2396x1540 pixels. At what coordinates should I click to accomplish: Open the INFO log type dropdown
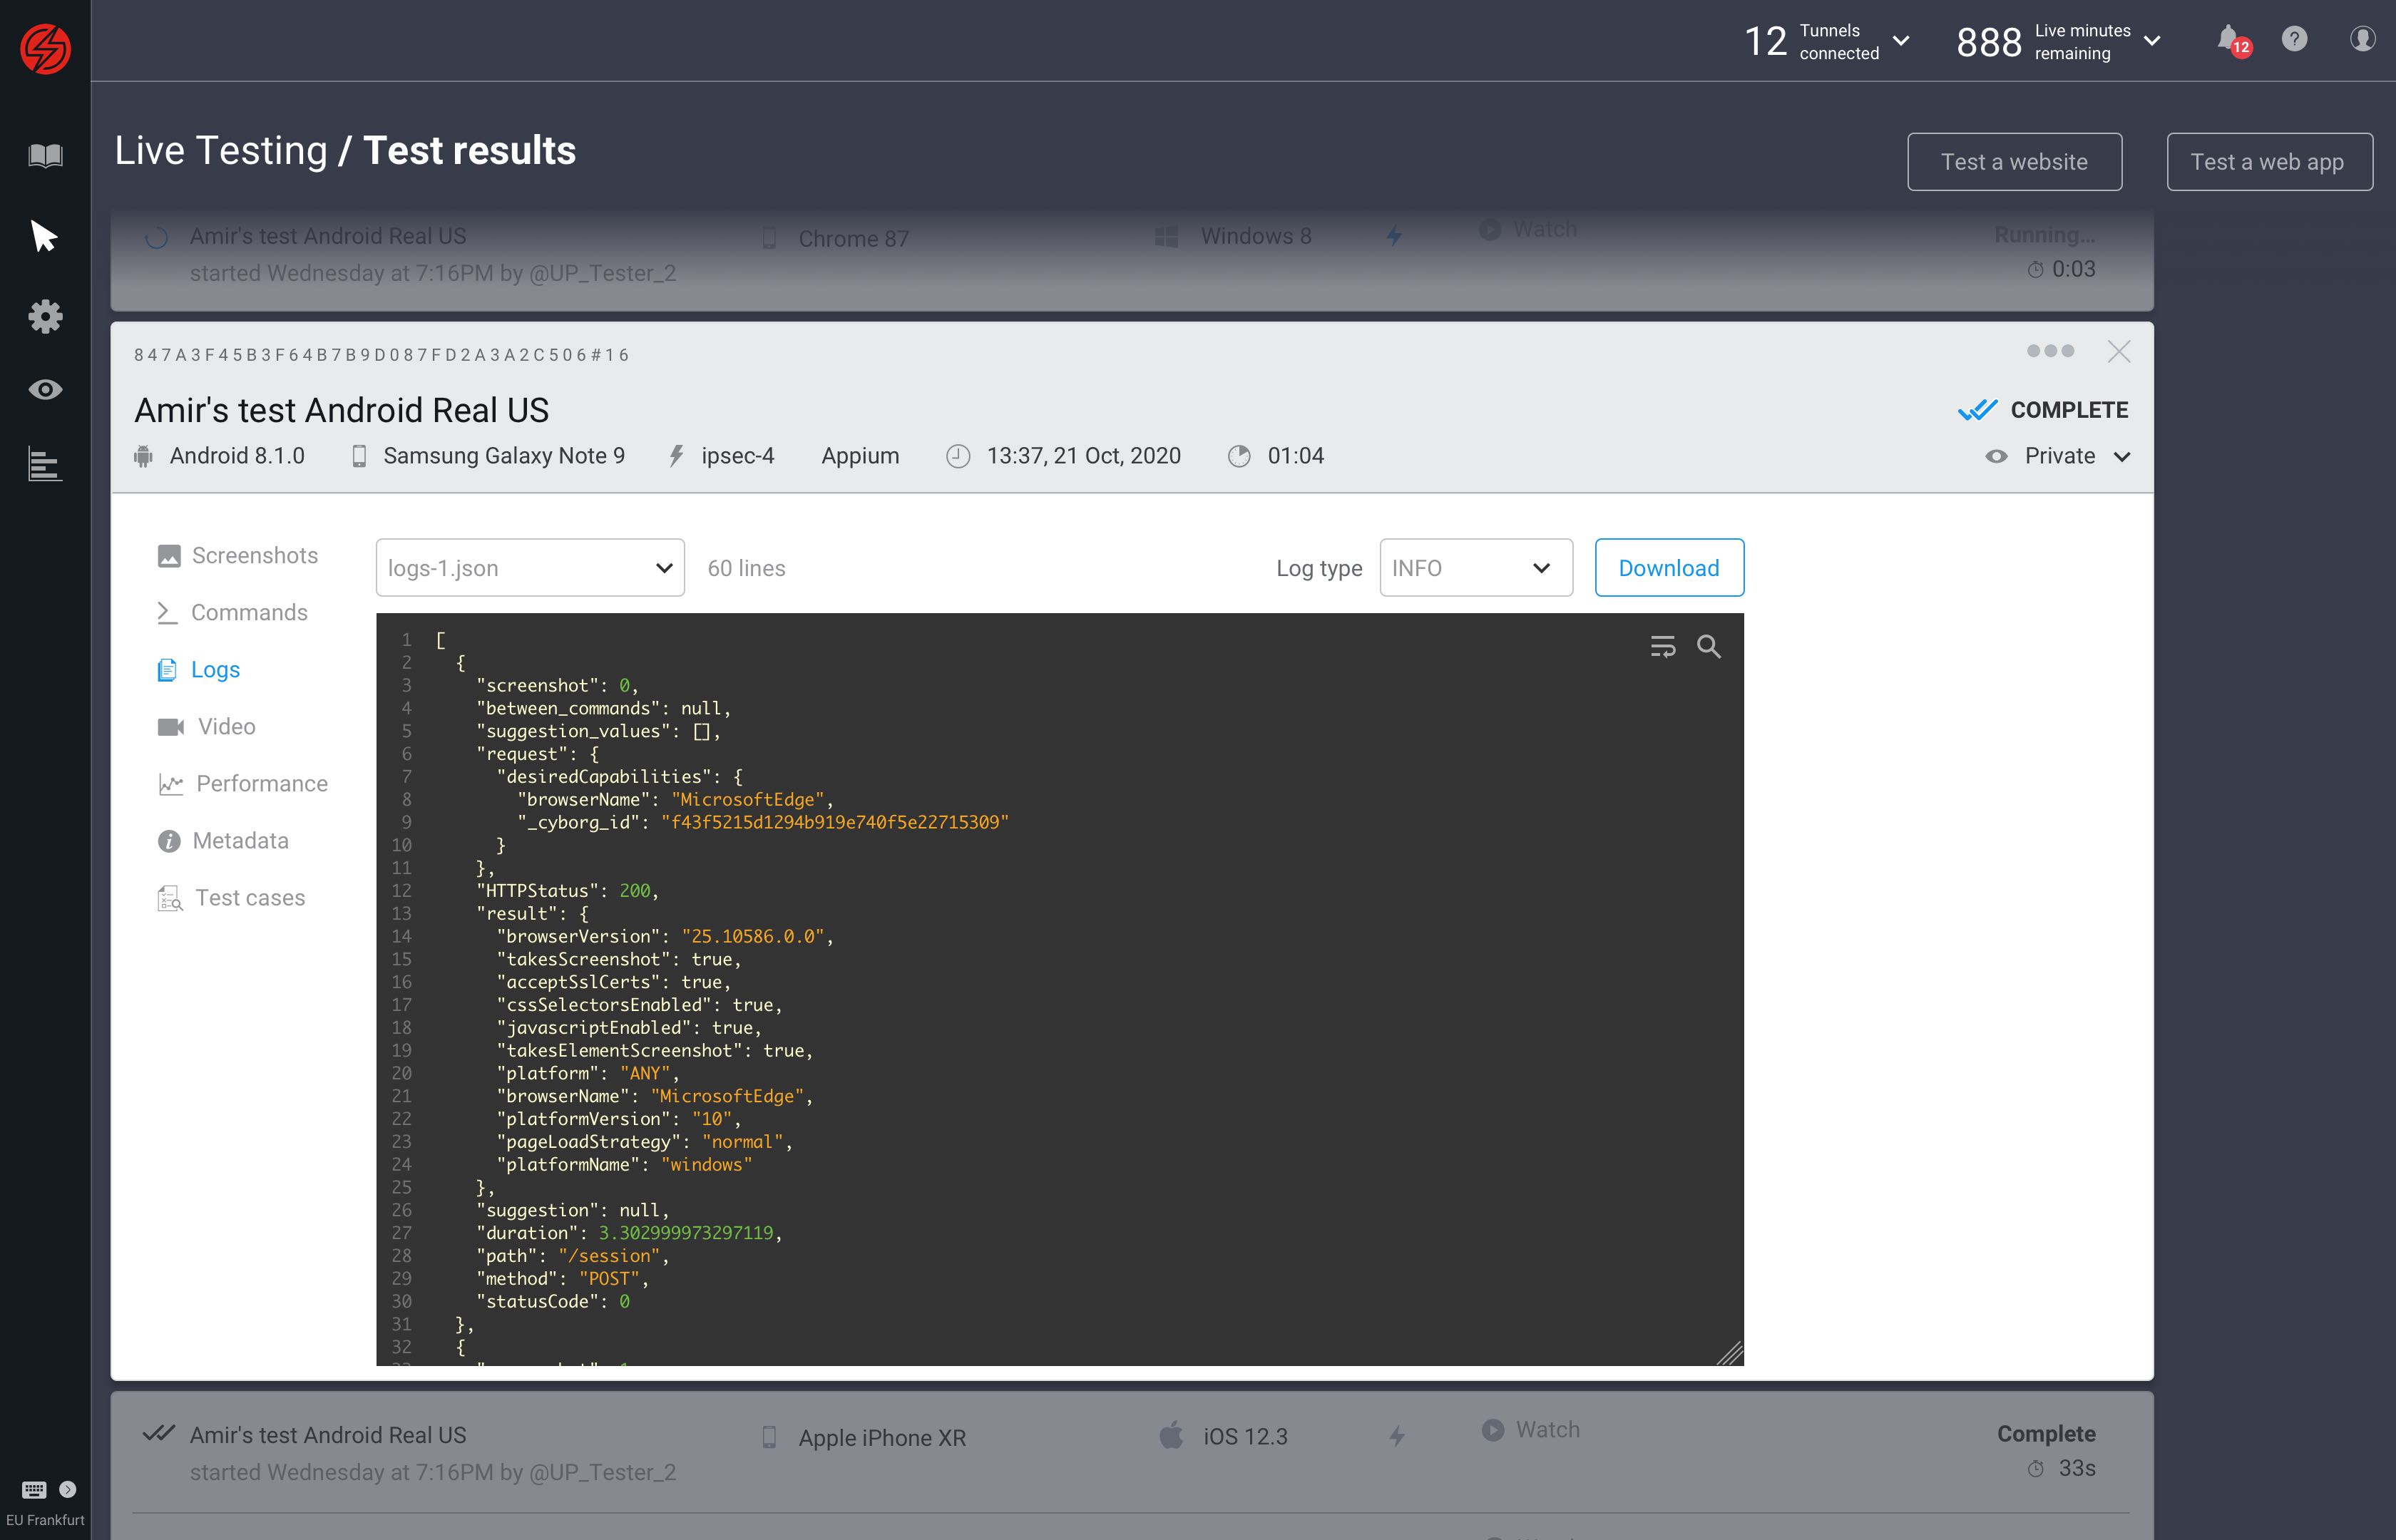pos(1476,567)
